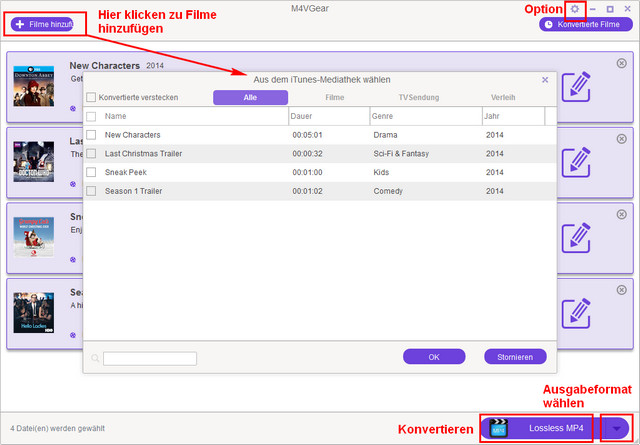Click the Doctor Who thumbnail
Screen dimensions: 640x445
[x=33, y=162]
